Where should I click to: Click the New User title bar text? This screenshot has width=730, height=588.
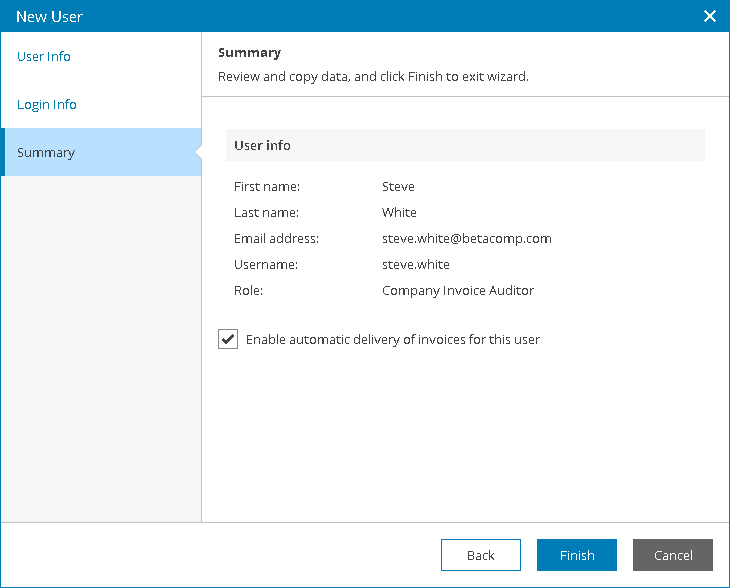49,17
